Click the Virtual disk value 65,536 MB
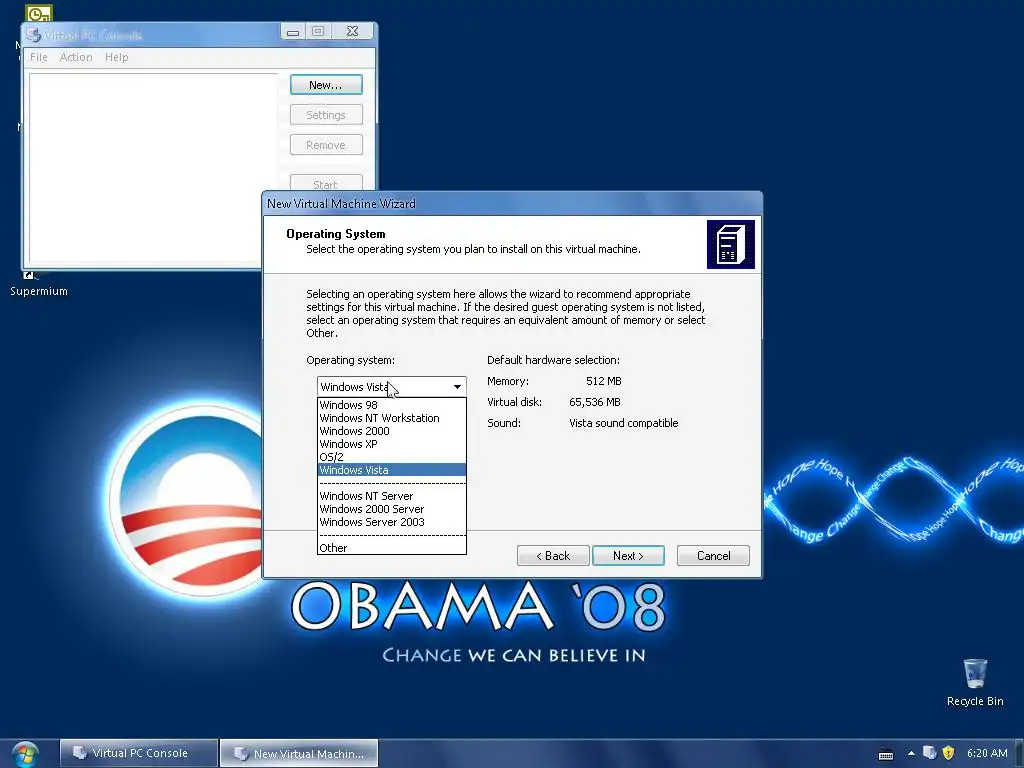The image size is (1024, 768). click(x=594, y=402)
